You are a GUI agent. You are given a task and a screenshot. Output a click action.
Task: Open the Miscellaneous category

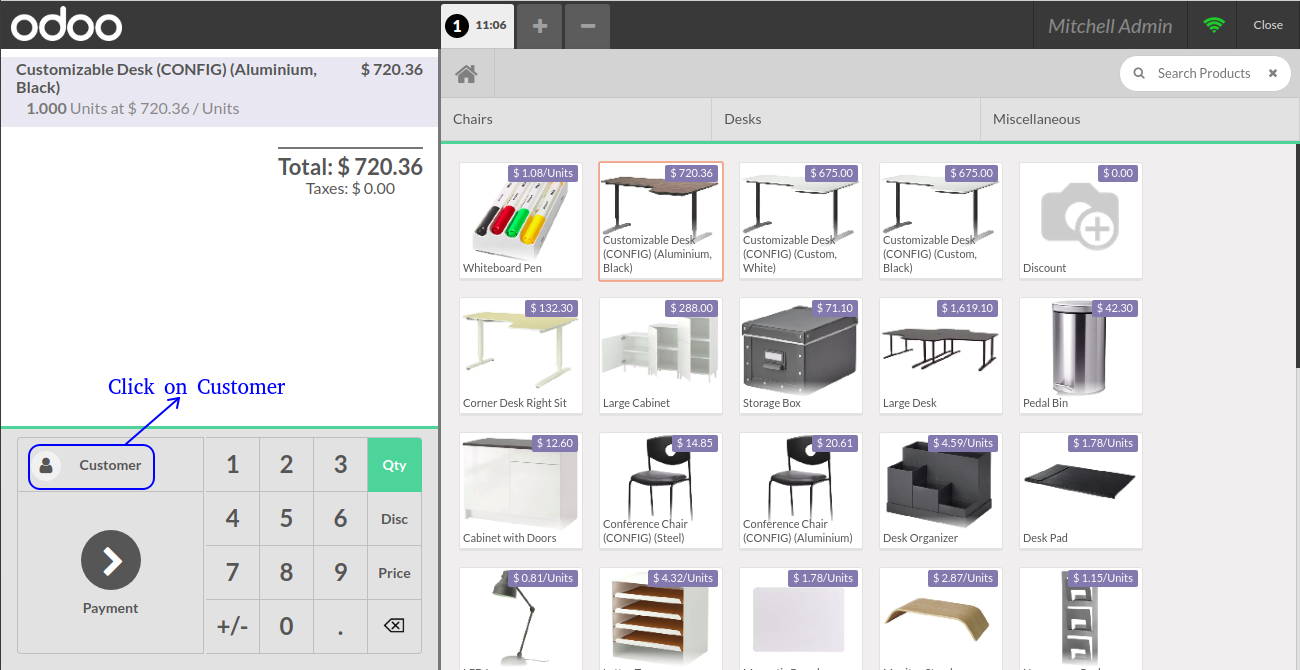1140,119
